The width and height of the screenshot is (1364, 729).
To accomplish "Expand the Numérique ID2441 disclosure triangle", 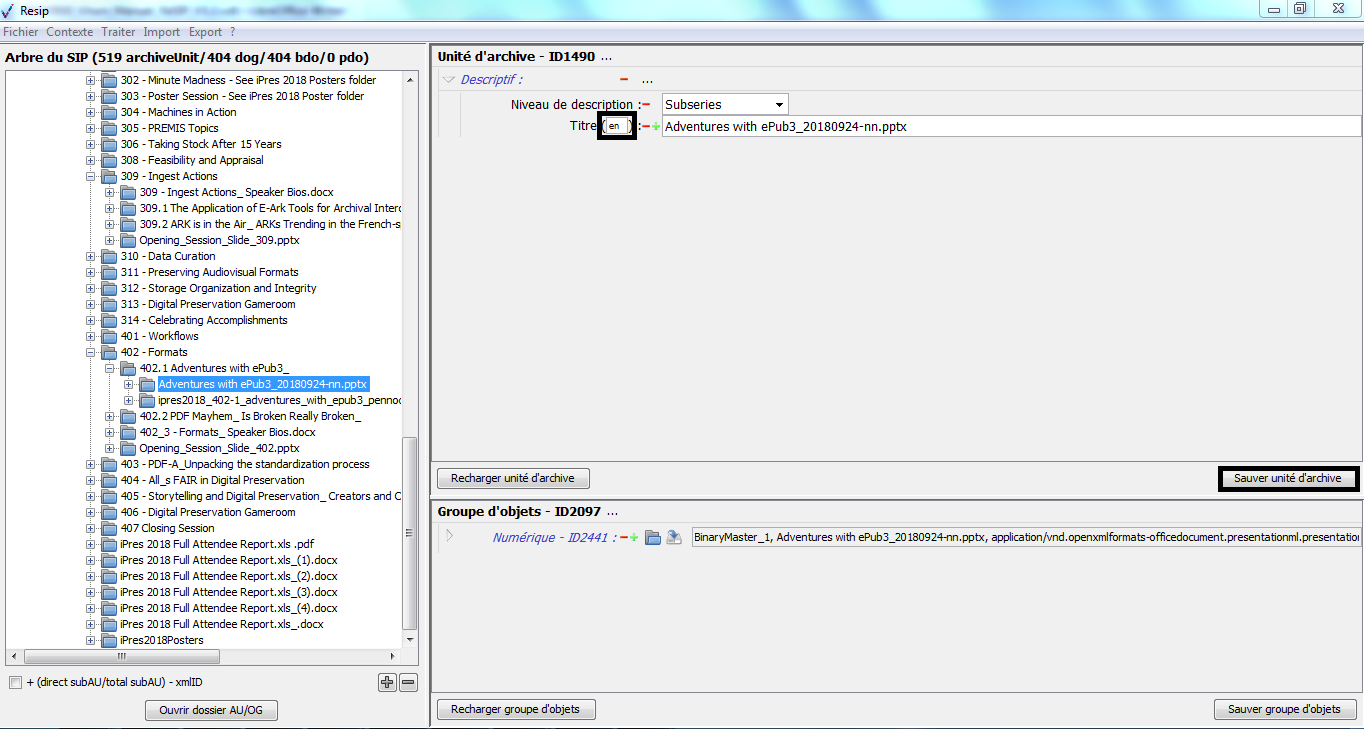I will tap(449, 536).
